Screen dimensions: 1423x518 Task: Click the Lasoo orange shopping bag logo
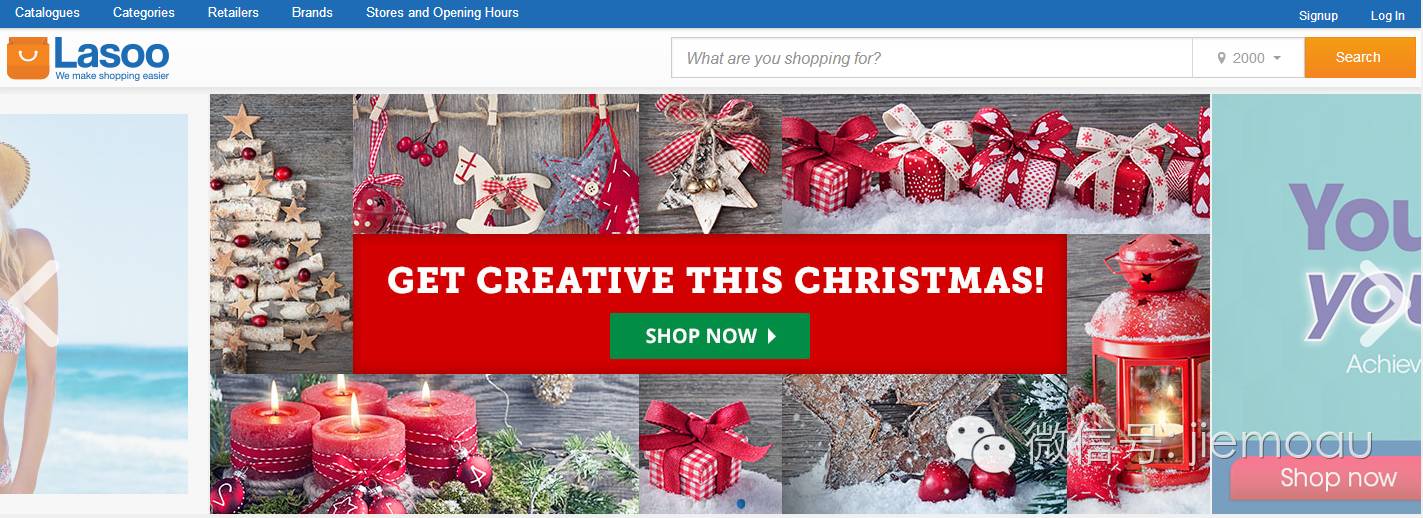point(28,59)
